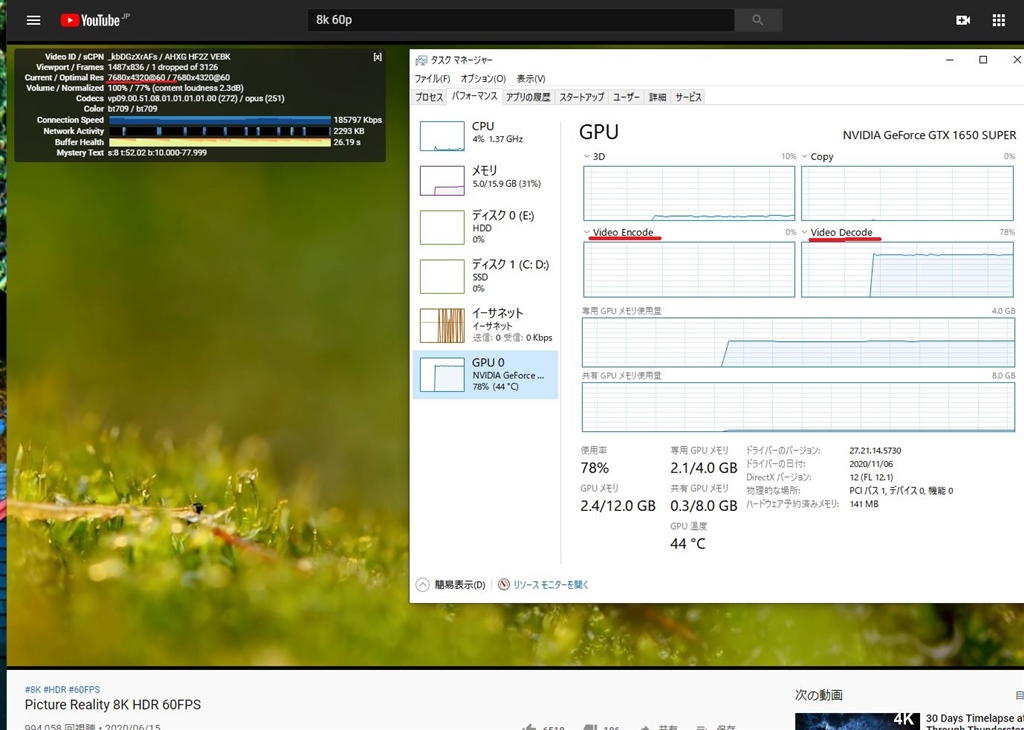Viewport: 1024px width, 730px height.
Task: Select the イーサネット performance item
Action: [485, 325]
